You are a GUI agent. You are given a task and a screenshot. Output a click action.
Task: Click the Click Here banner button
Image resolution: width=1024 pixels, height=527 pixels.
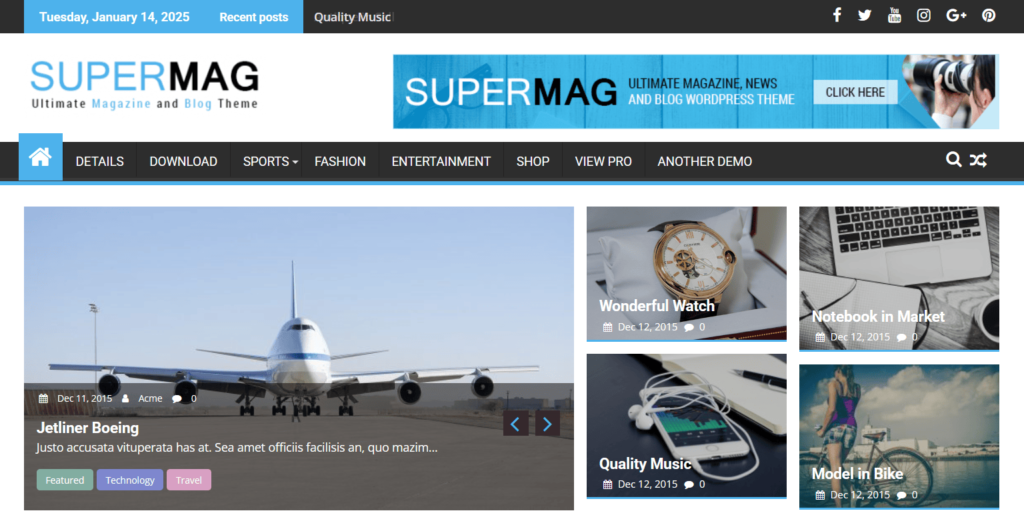[x=855, y=92]
